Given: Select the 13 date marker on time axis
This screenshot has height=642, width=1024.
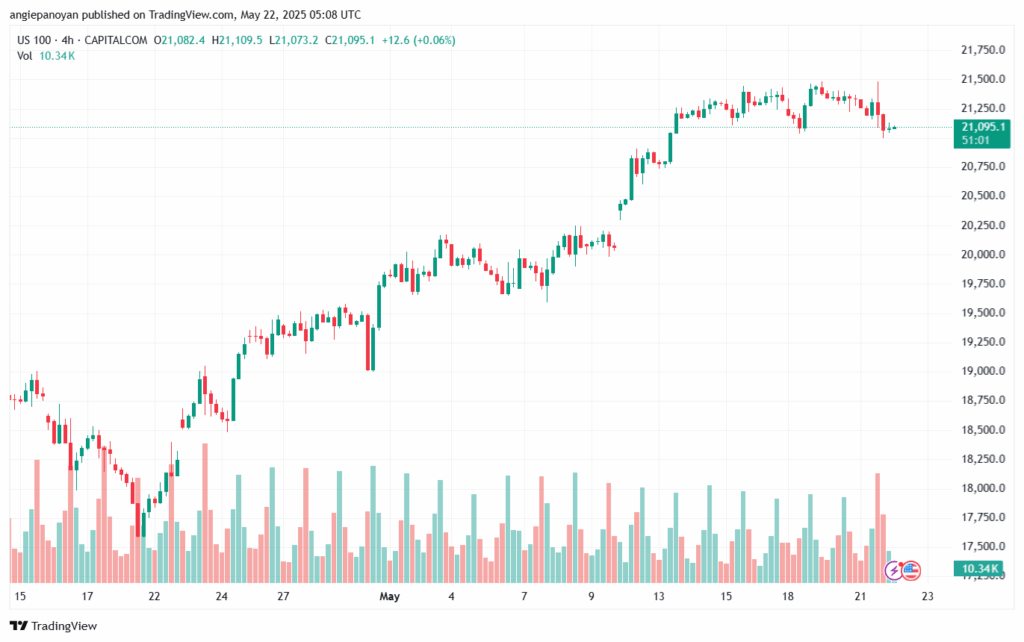Looking at the screenshot, I should tap(659, 596).
